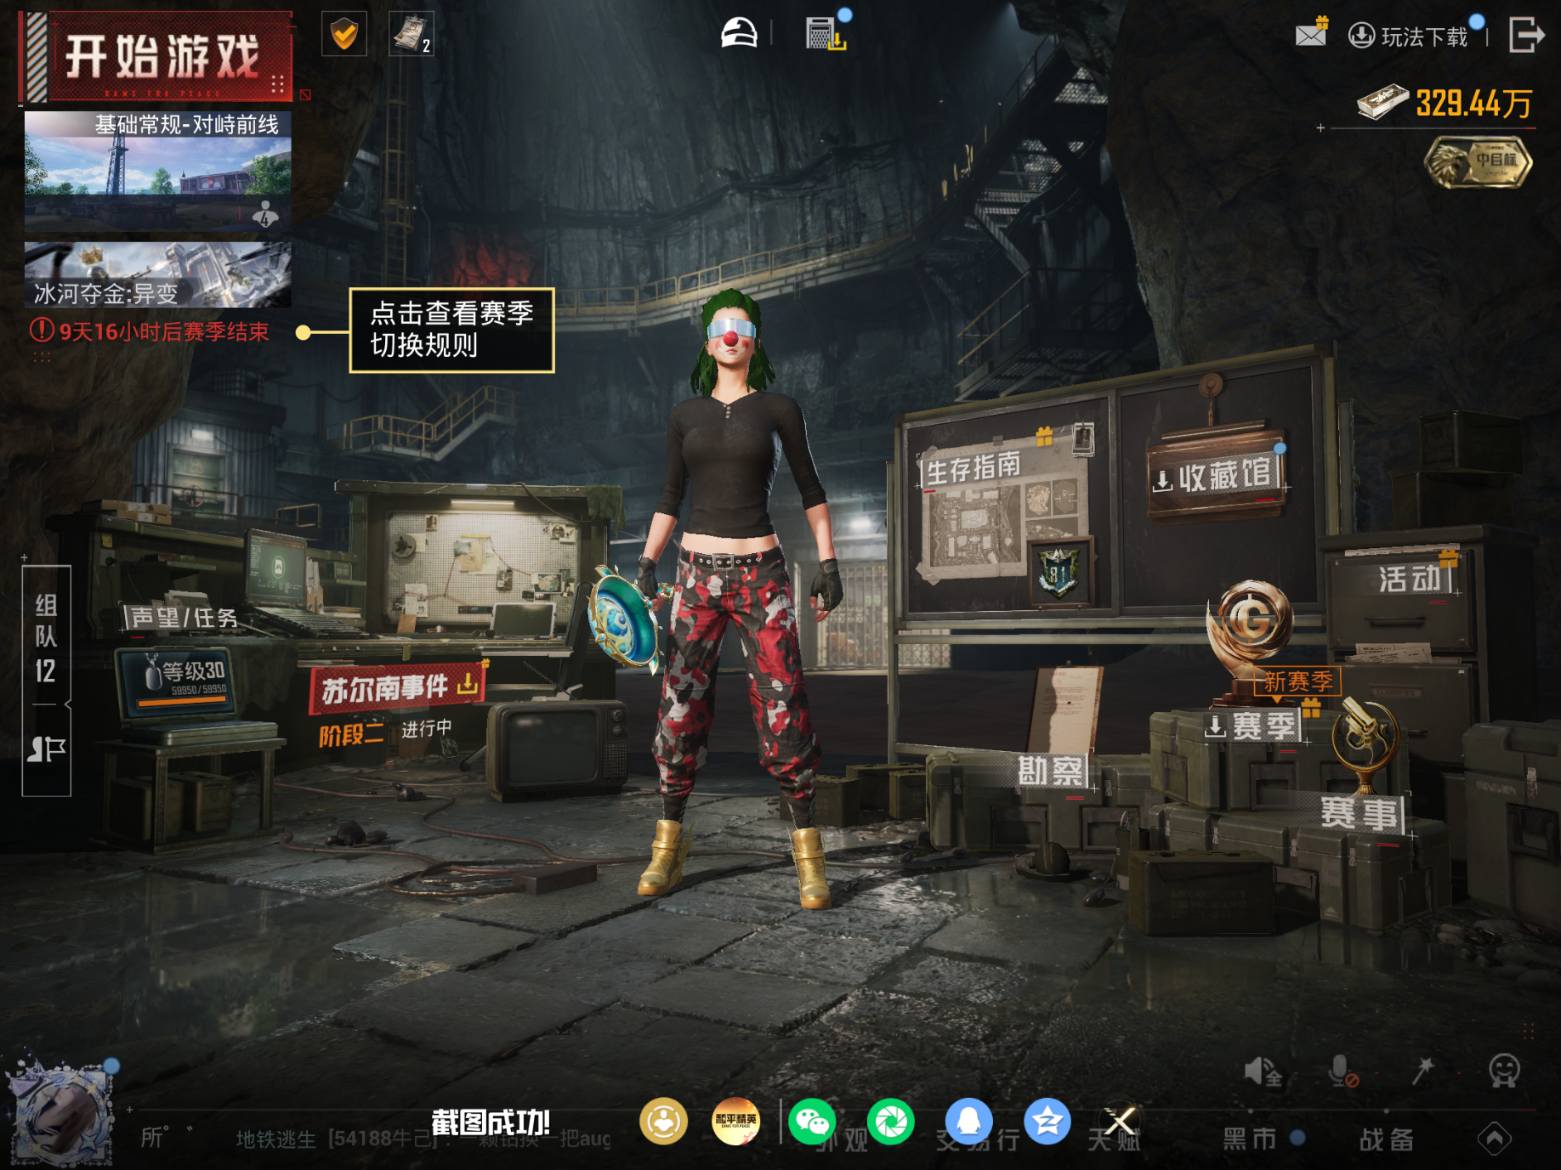Share screenshot to Qzone star icon
Screen dimensions: 1561x1170
click(1047, 1121)
